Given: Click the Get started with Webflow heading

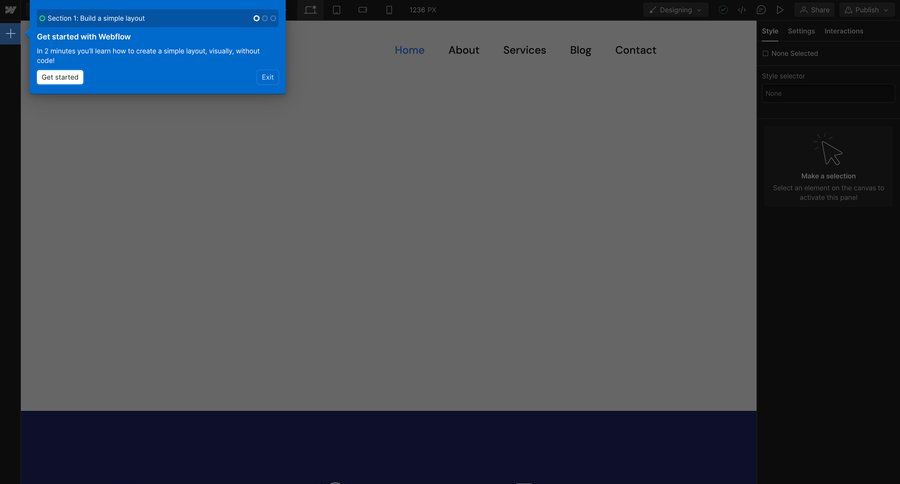Looking at the screenshot, I should pos(84,37).
